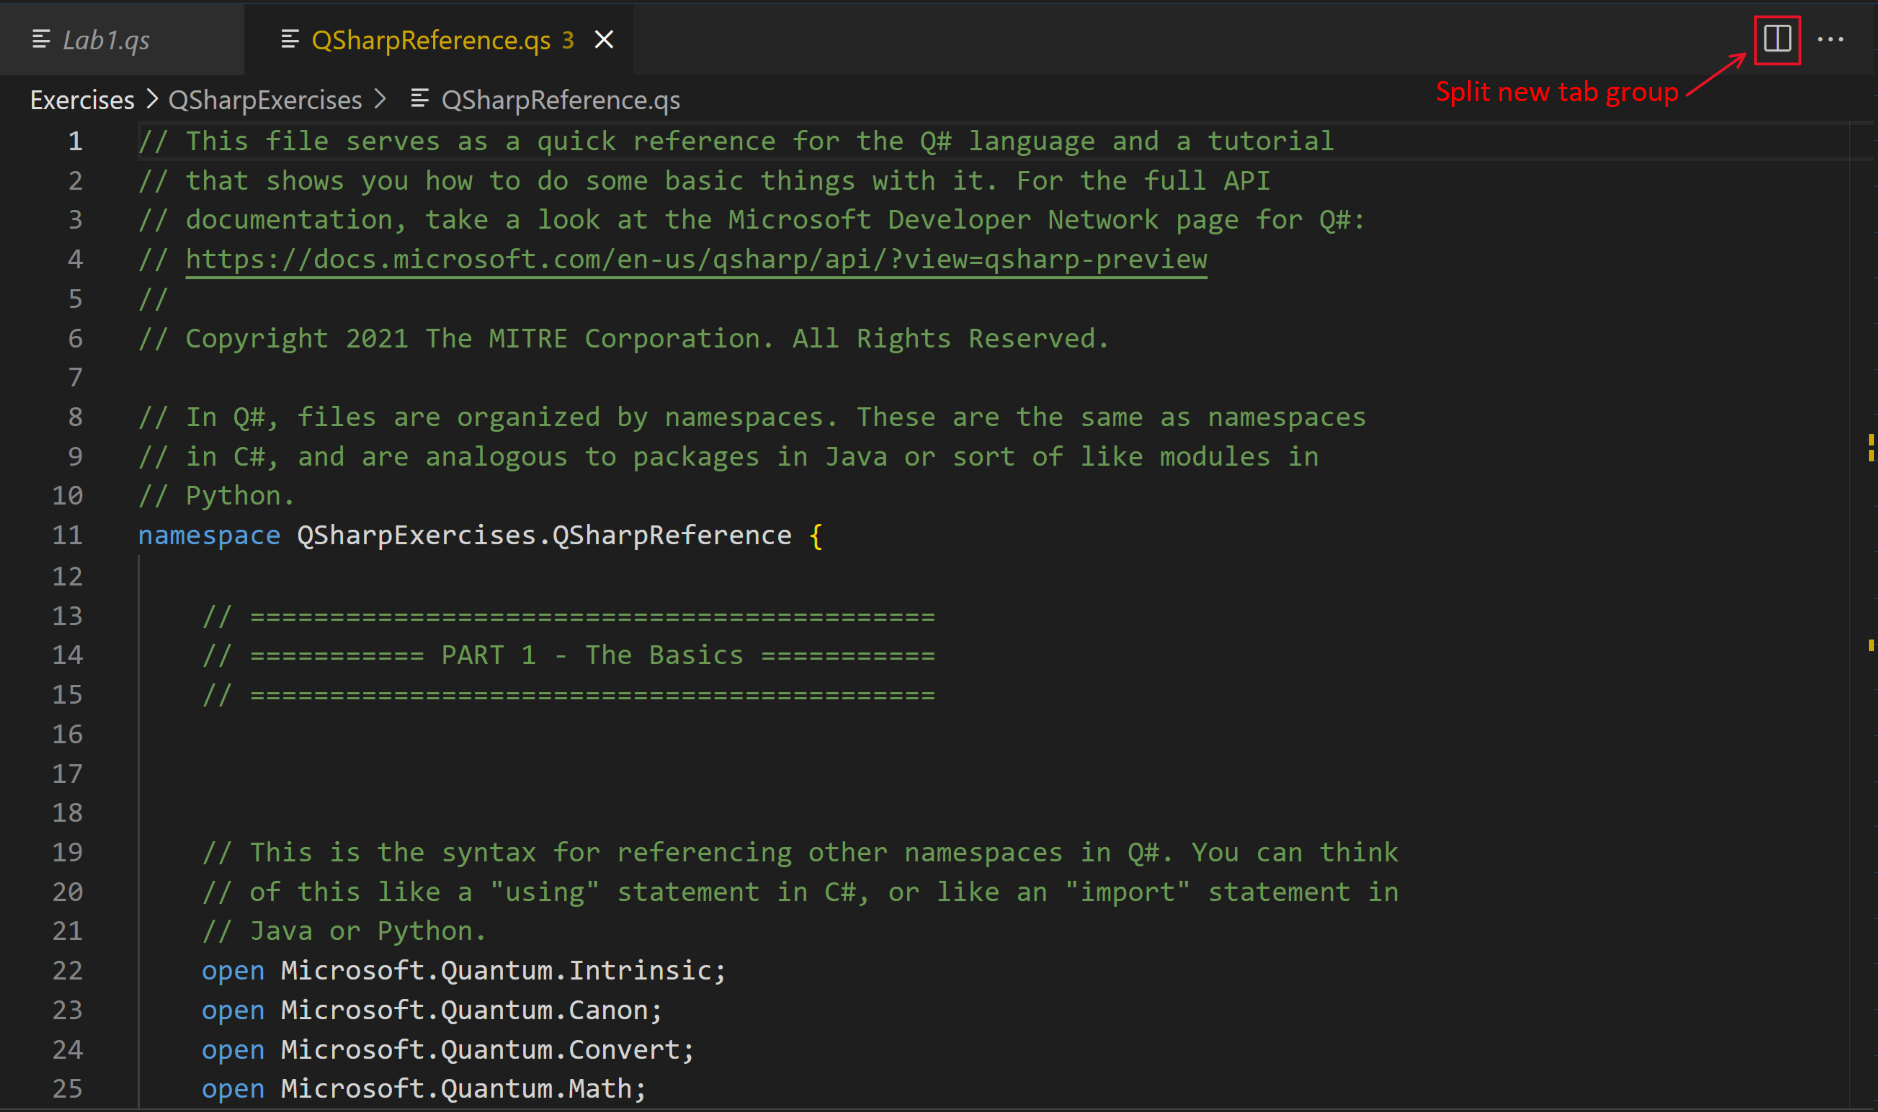Click the open keyword before Microsoft.Quantum.Canon
The image size is (1878, 1112).
(233, 1011)
